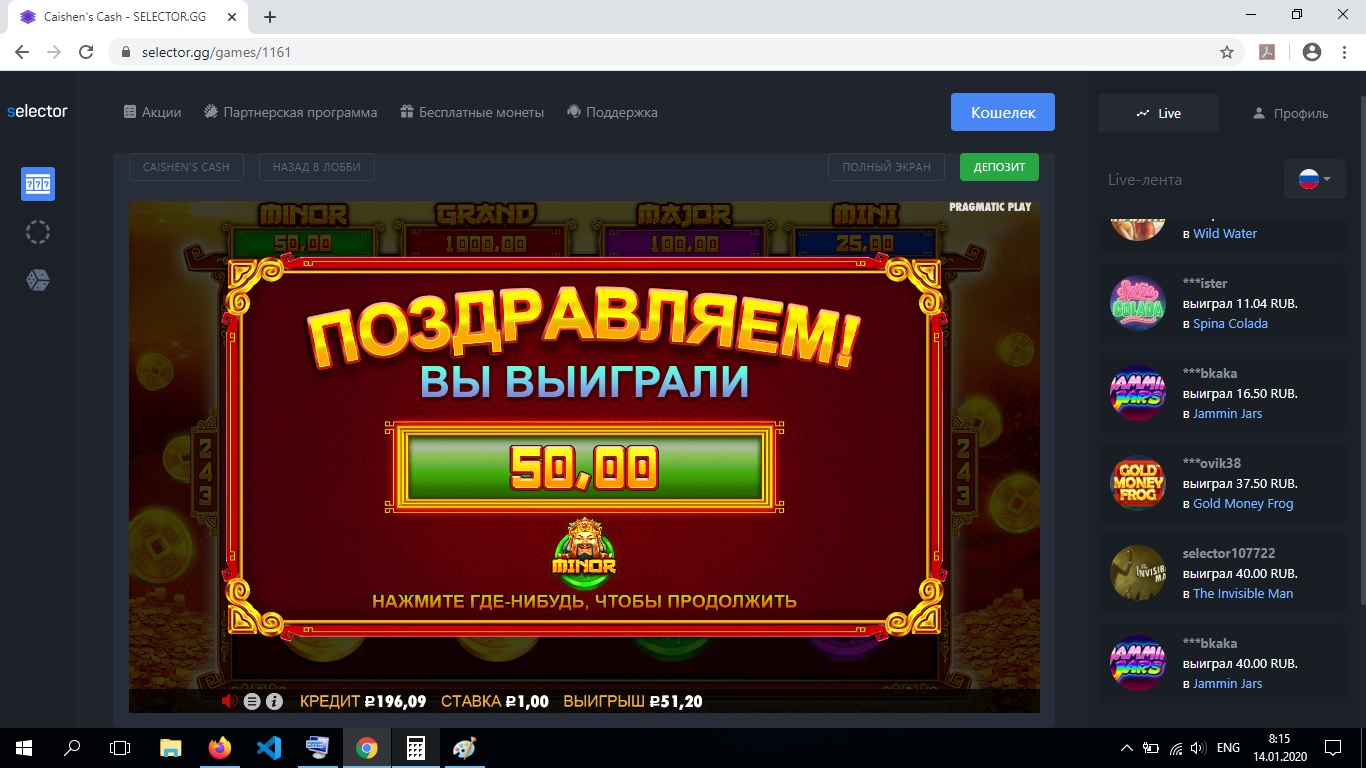Open Visual Studio Code from the taskbar
This screenshot has width=1366, height=768.
tap(269, 748)
